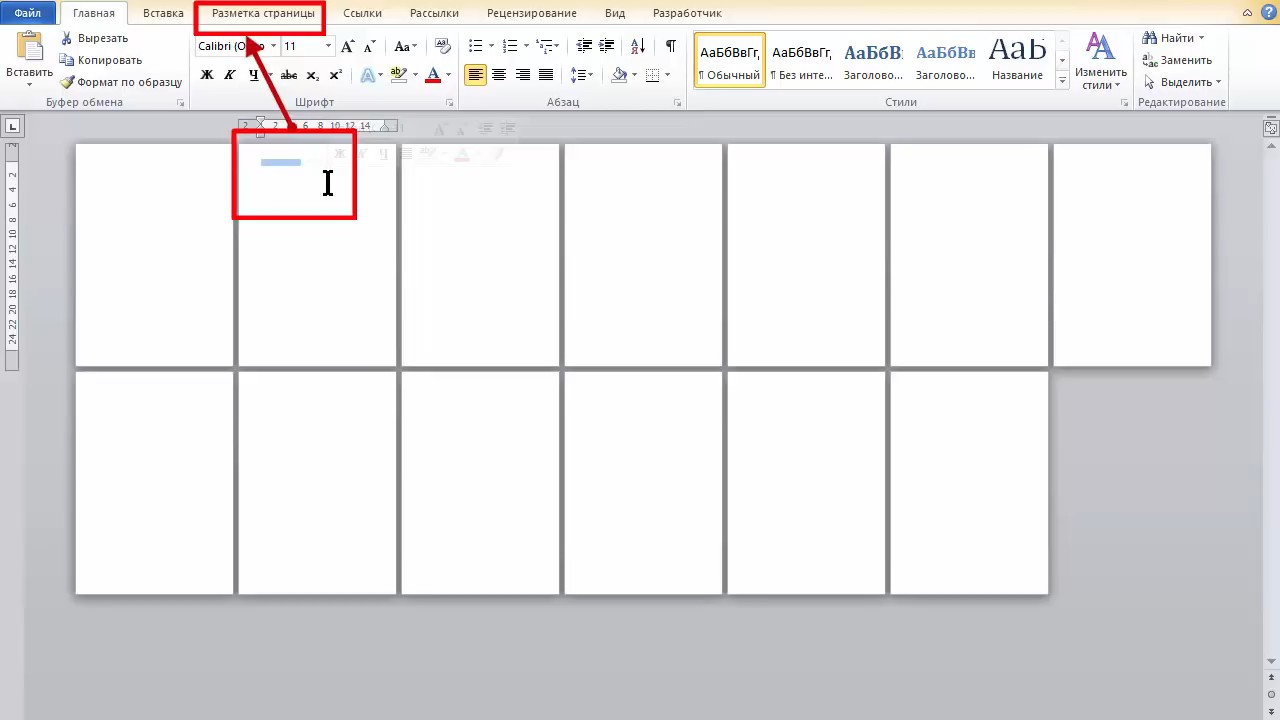
Task: Apply subscript formatting
Action: click(x=312, y=75)
